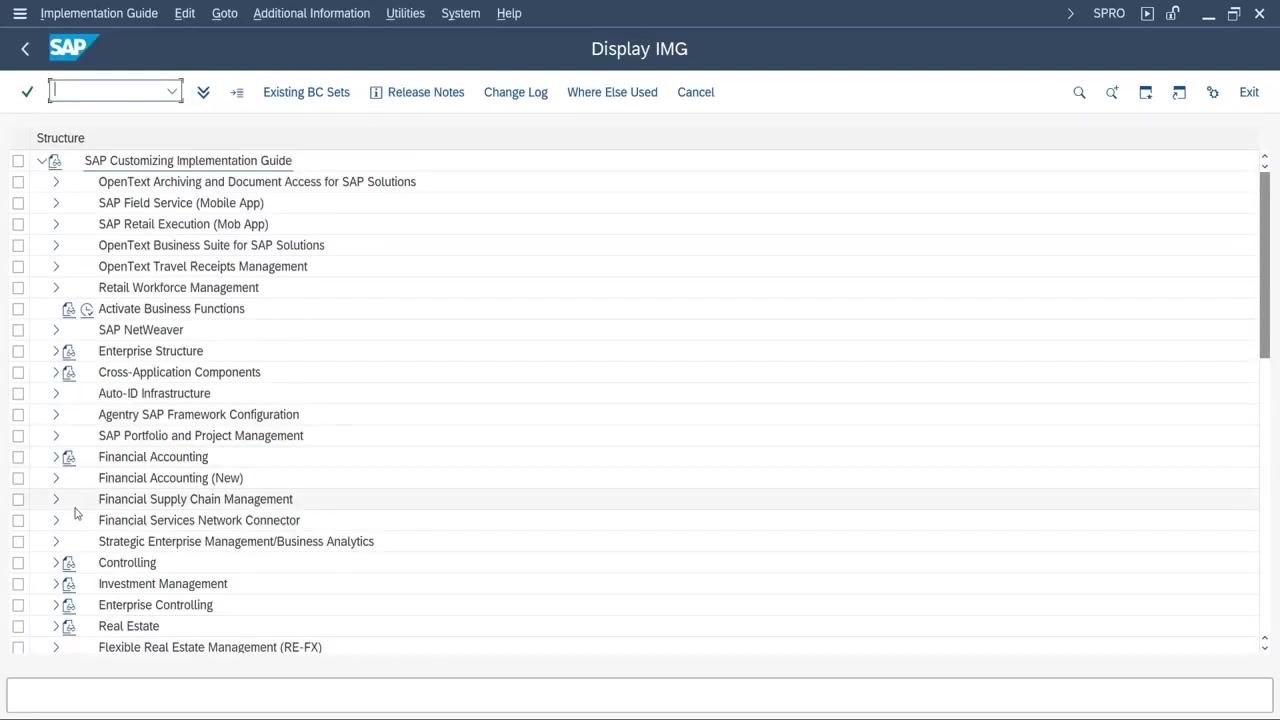This screenshot has width=1280, height=720.
Task: Open the SAP hamburger main menu
Action: coord(19,13)
